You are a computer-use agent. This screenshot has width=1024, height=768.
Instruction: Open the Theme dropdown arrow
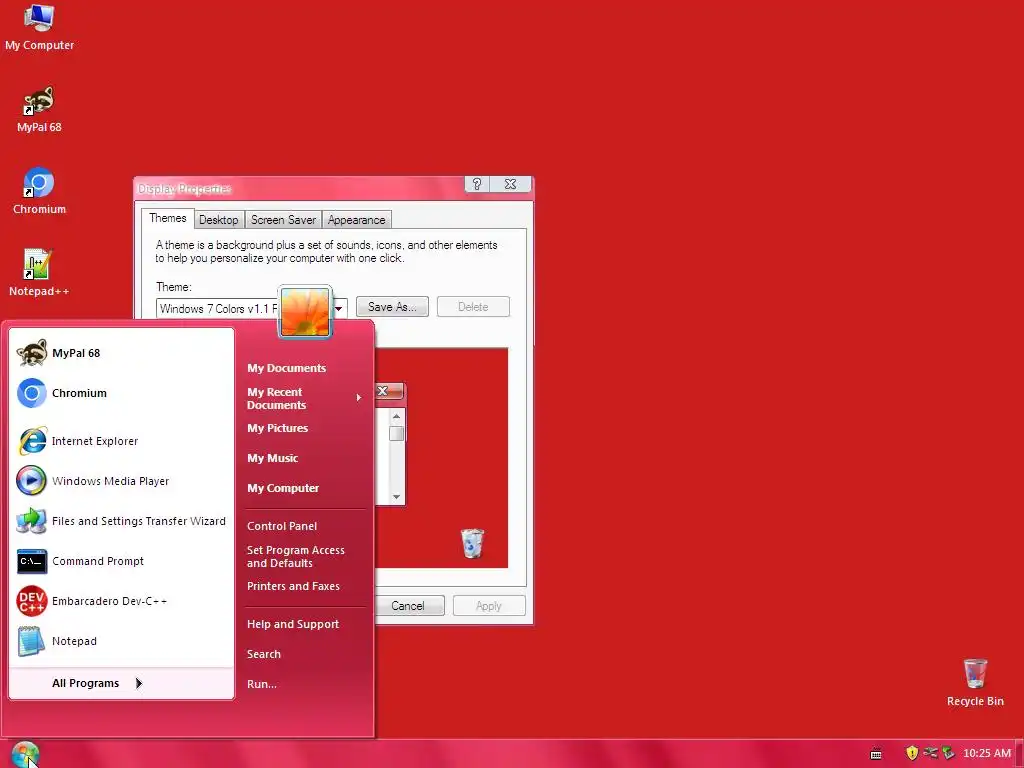coord(340,308)
